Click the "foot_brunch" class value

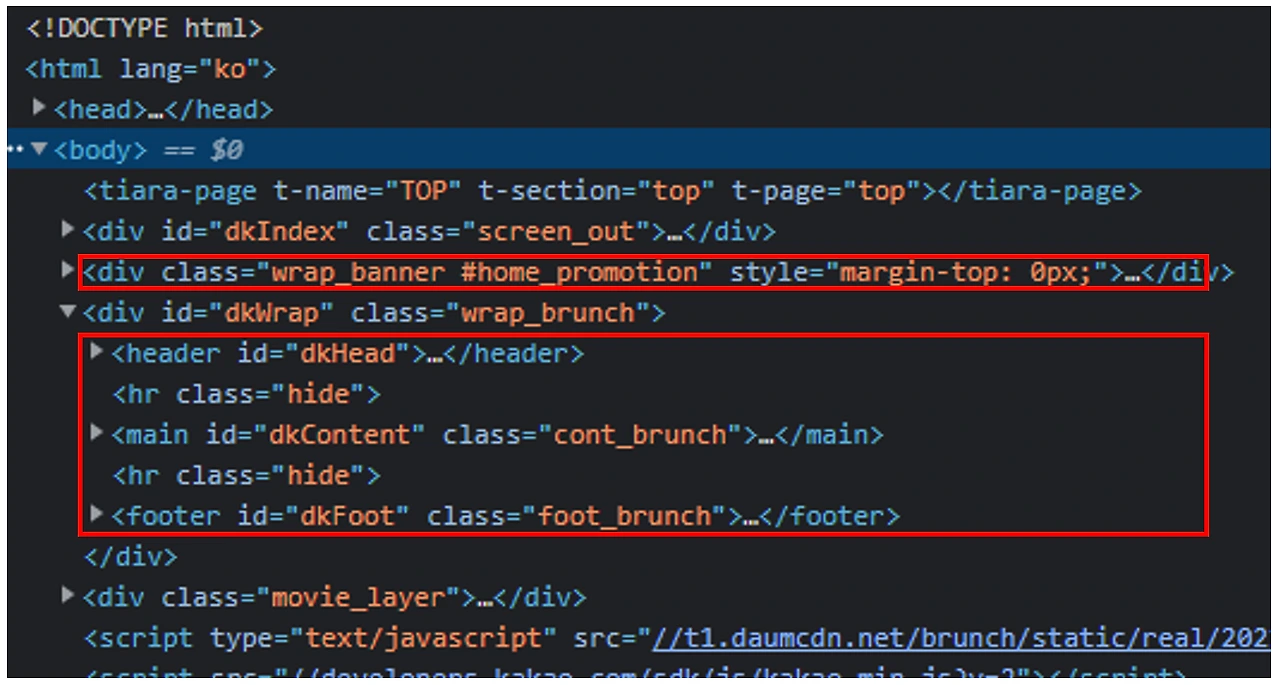coord(625,516)
